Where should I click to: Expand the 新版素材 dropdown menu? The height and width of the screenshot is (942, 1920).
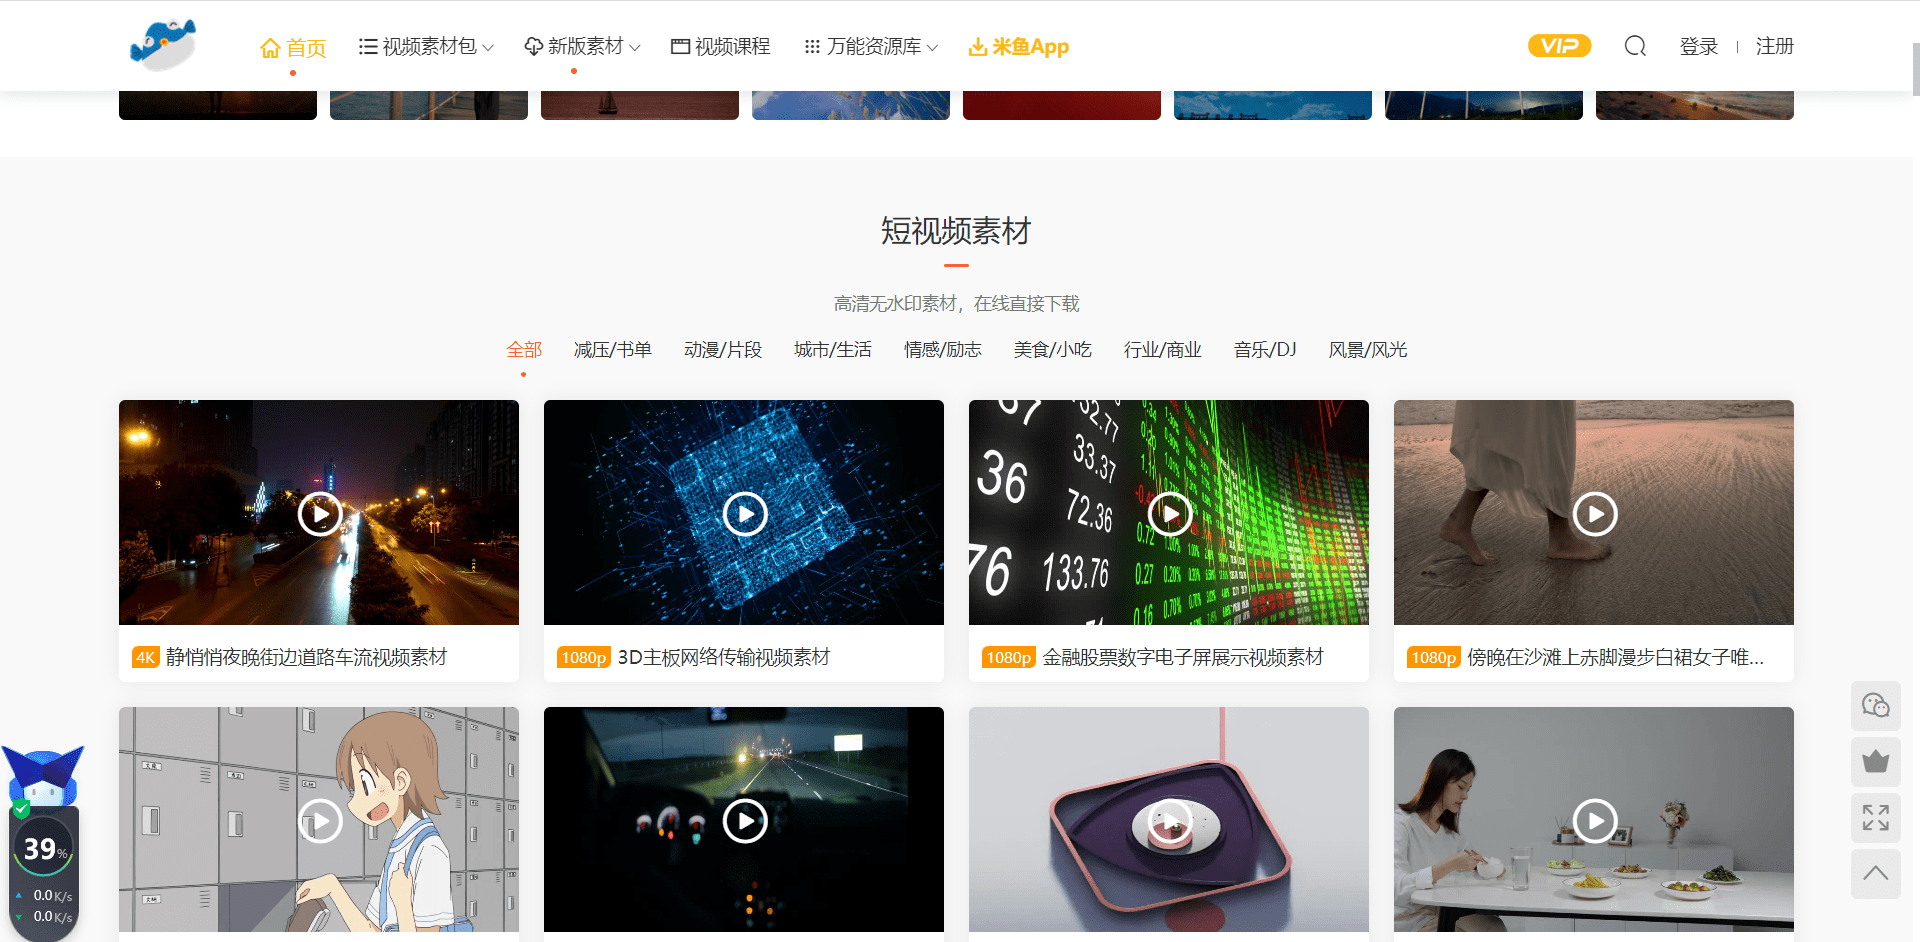pyautogui.click(x=583, y=47)
